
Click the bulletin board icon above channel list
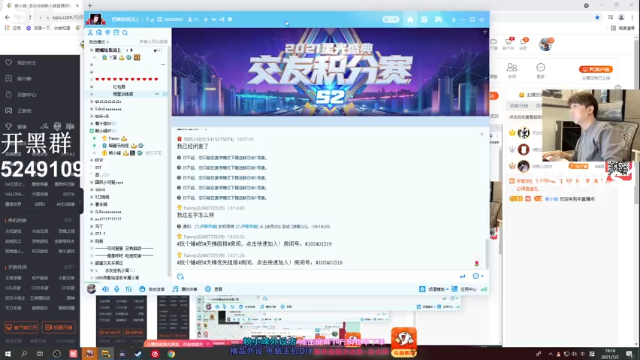click(x=116, y=33)
